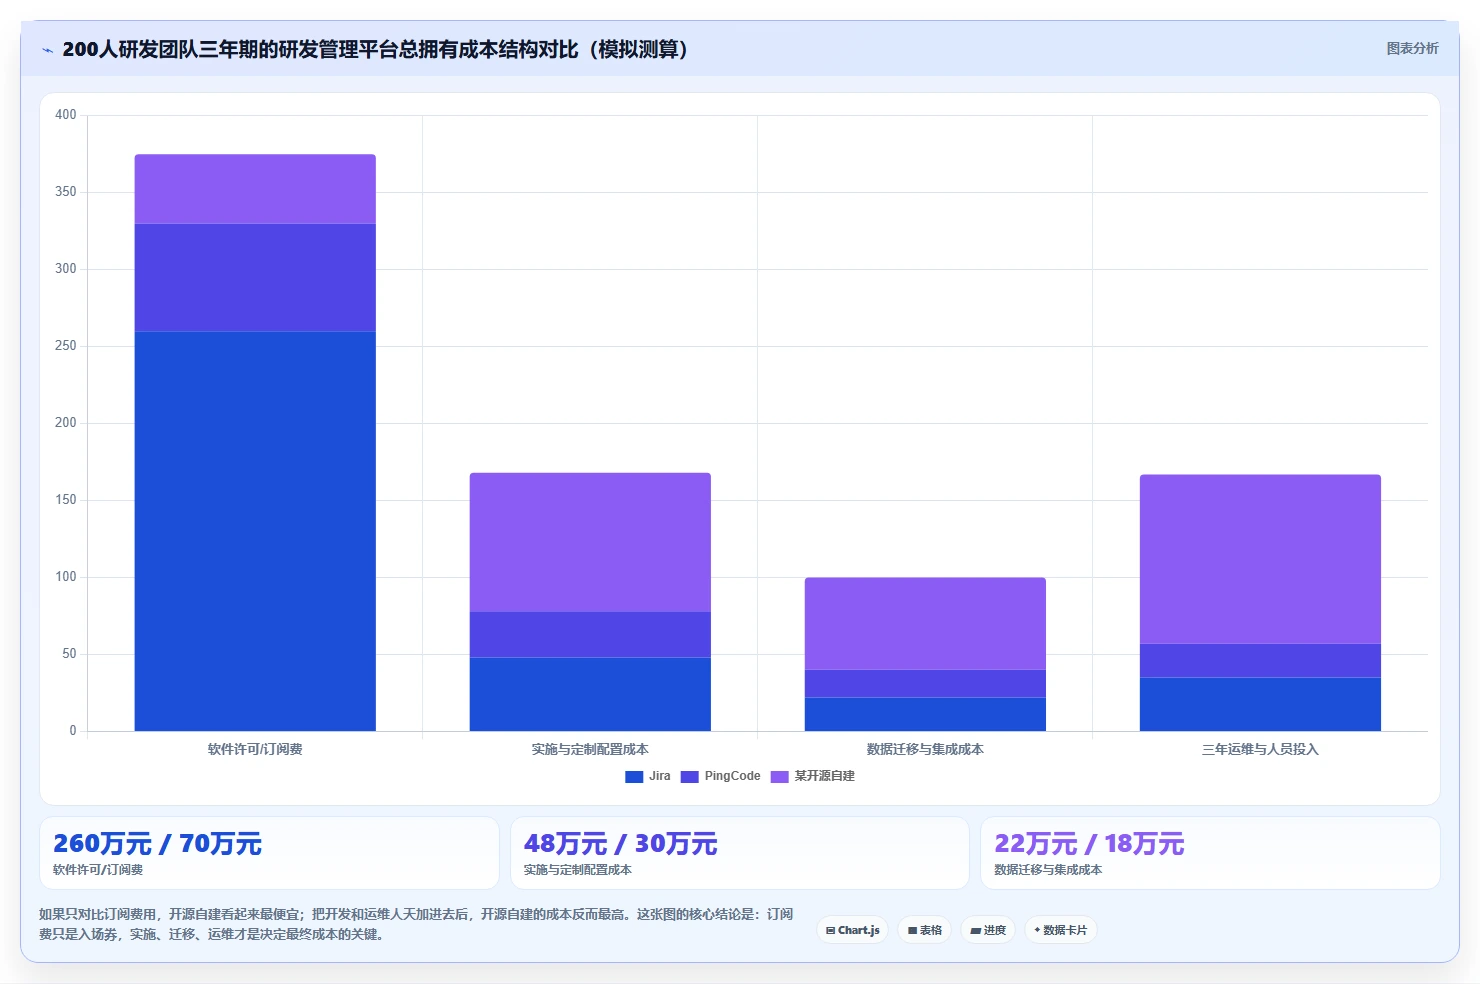Click the 260万元 / 70万元 card value

click(157, 844)
